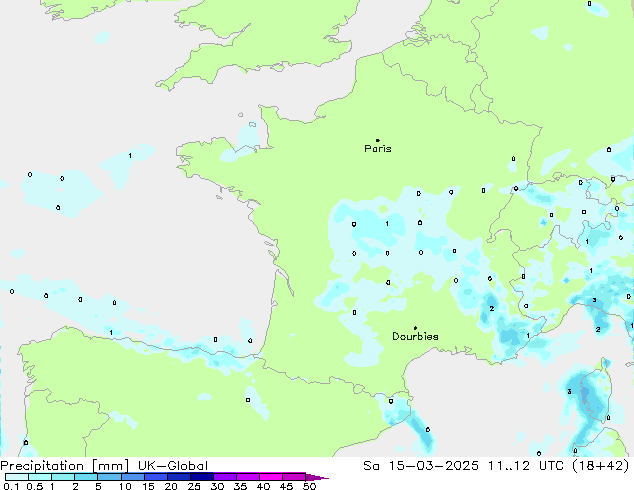Click the over-50 arrow end of legend
The image size is (634, 490).
point(317,477)
